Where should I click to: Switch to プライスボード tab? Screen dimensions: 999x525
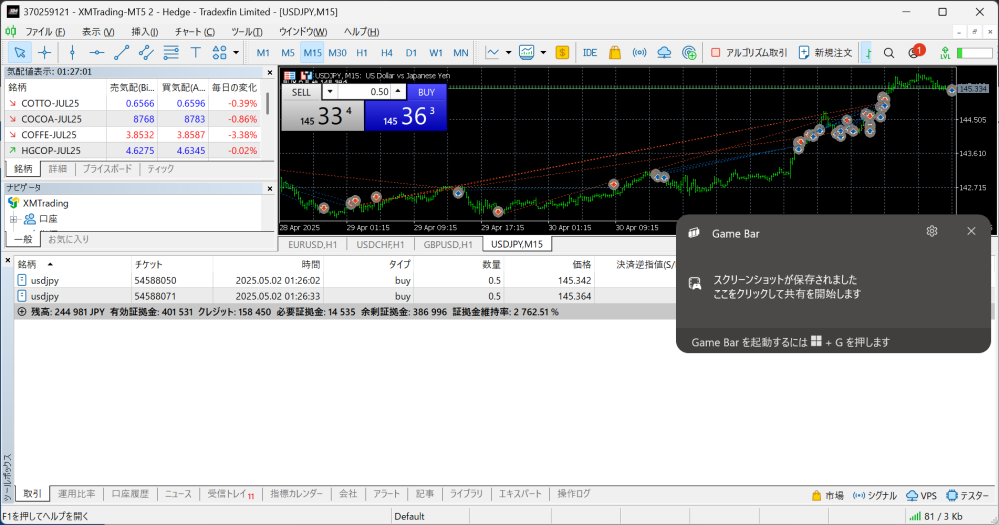click(107, 169)
